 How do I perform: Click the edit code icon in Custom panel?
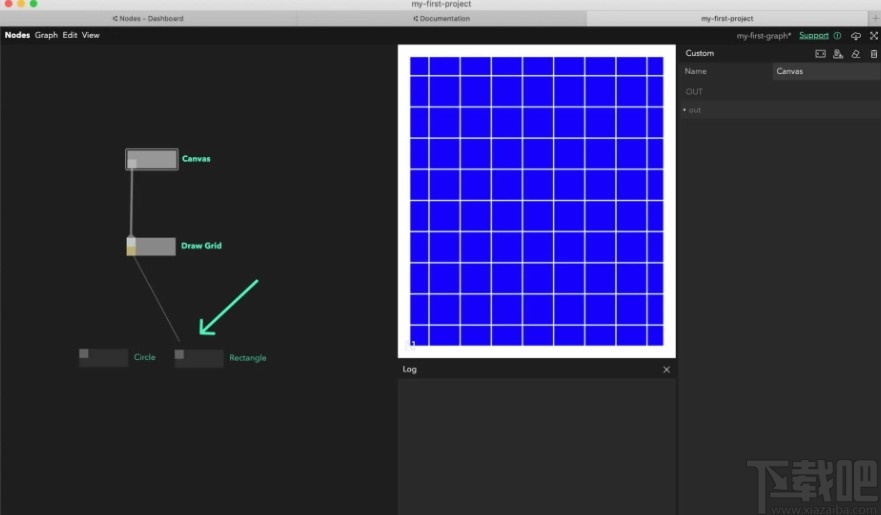coord(820,54)
